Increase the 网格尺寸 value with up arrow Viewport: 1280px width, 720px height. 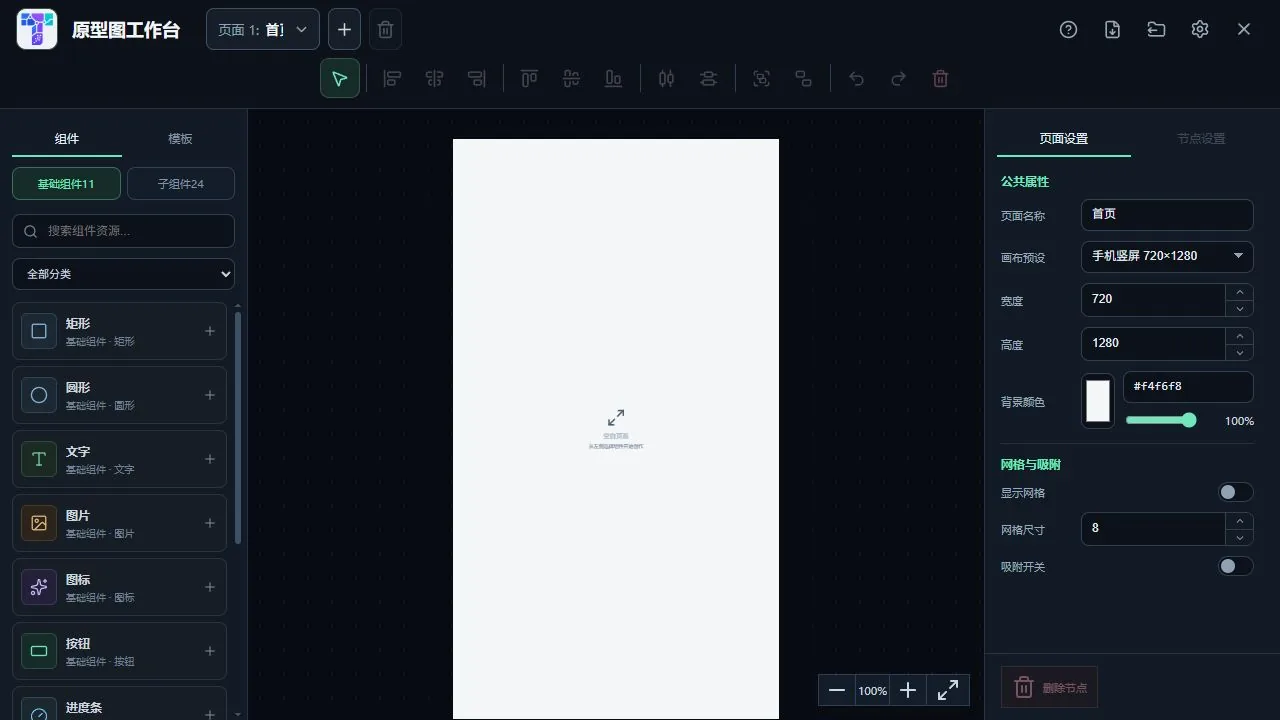coord(1240,521)
